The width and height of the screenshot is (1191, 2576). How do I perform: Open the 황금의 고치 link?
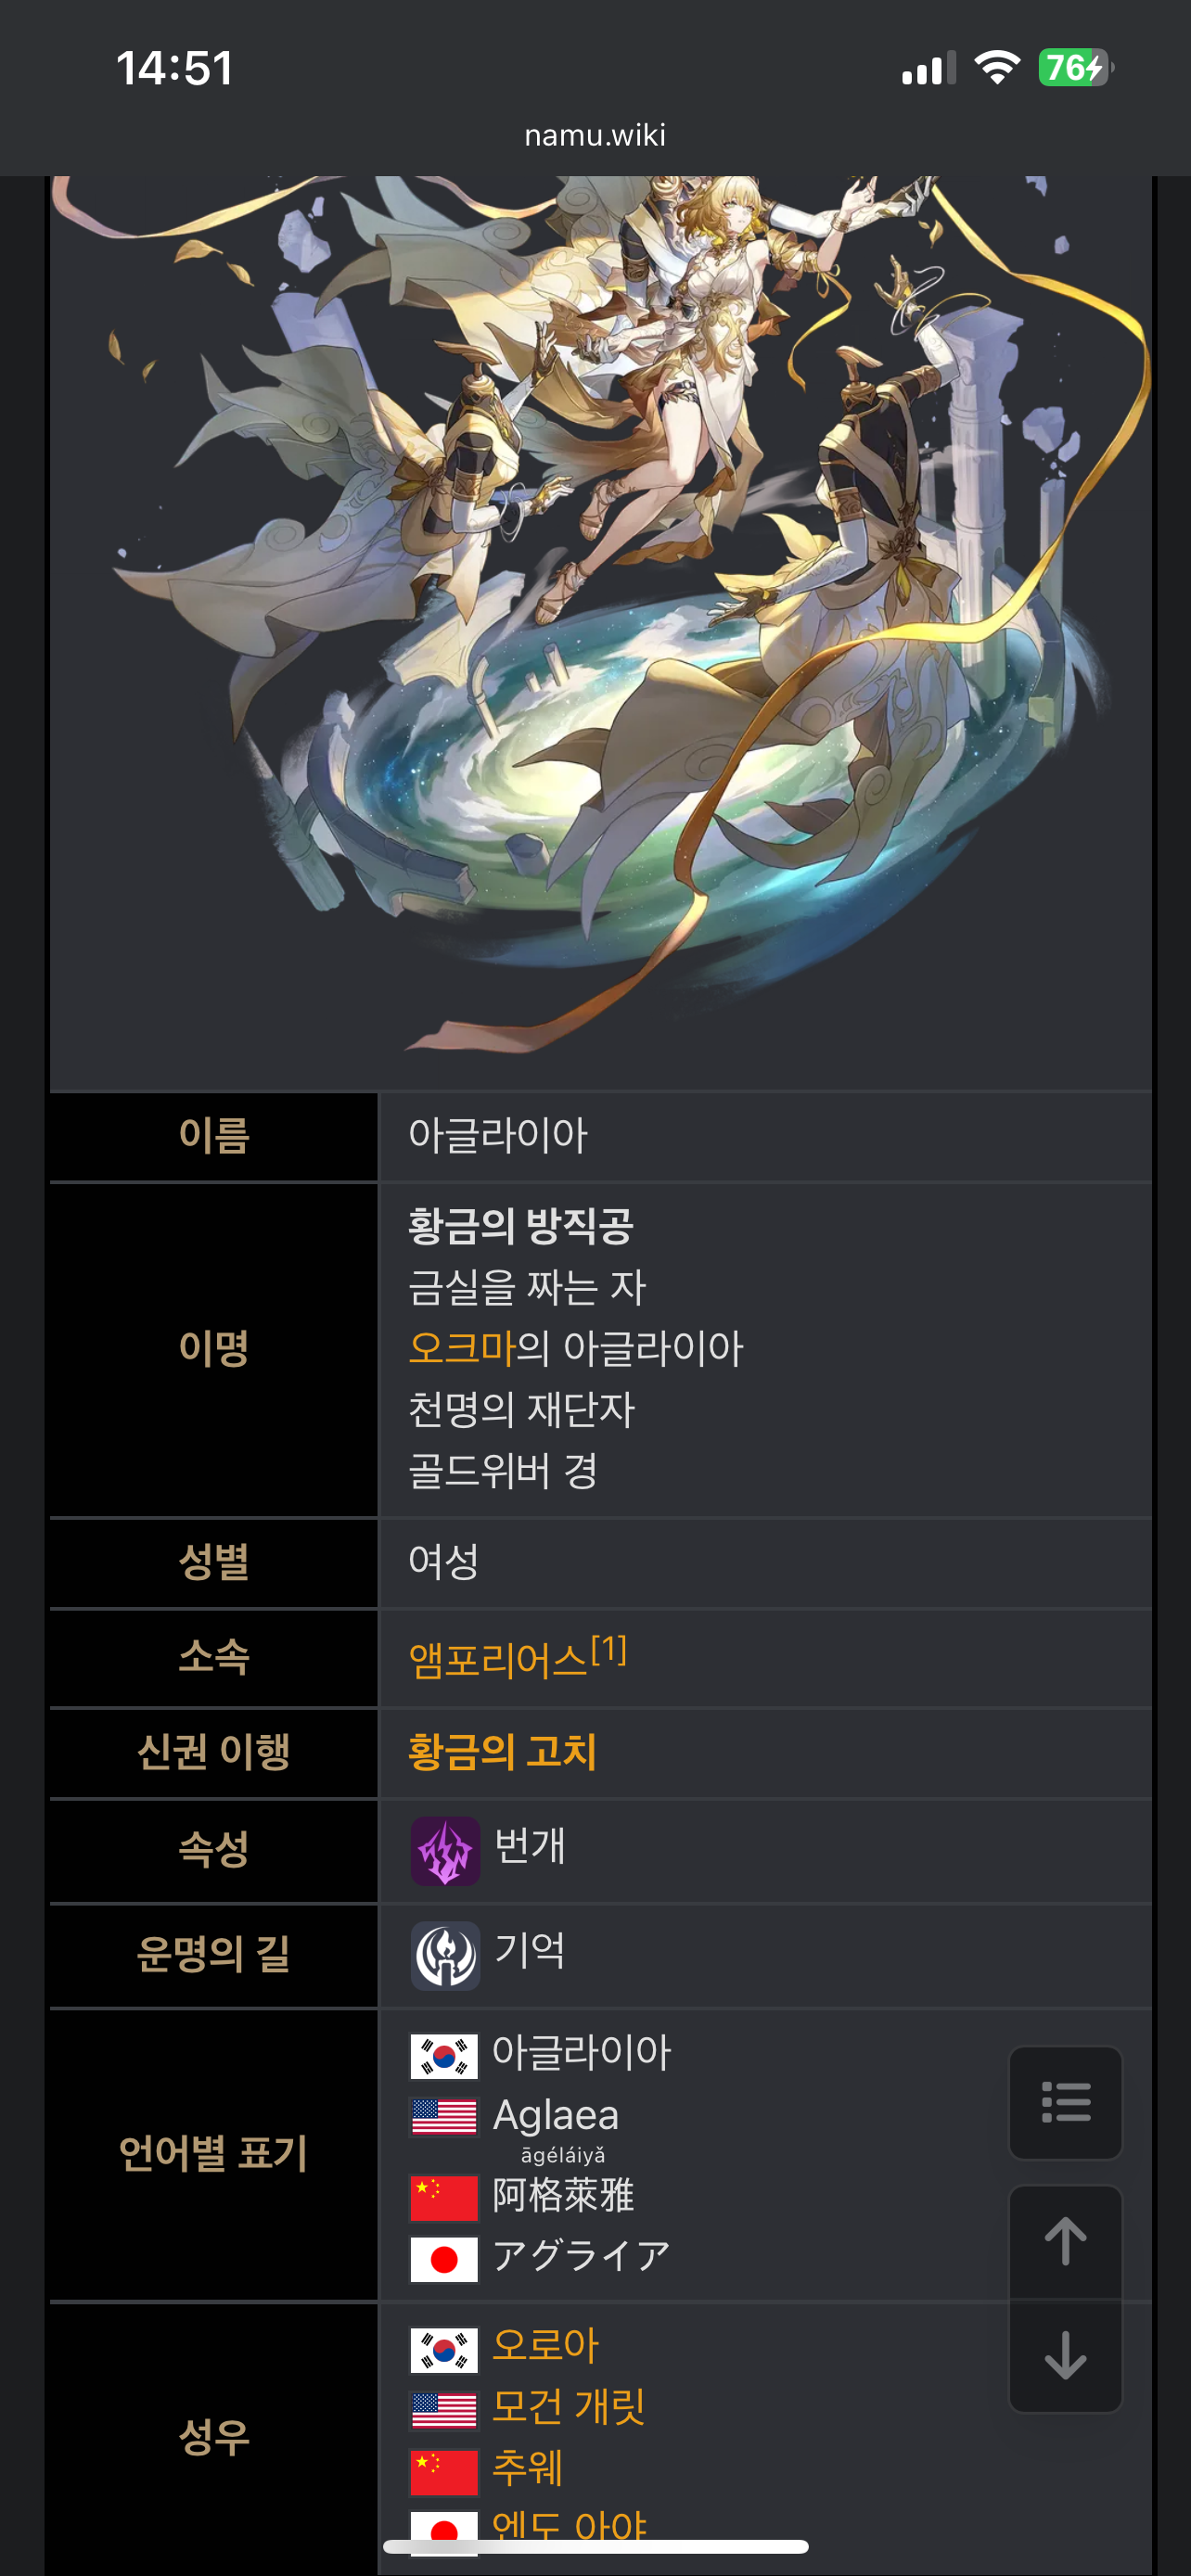[x=502, y=1751]
